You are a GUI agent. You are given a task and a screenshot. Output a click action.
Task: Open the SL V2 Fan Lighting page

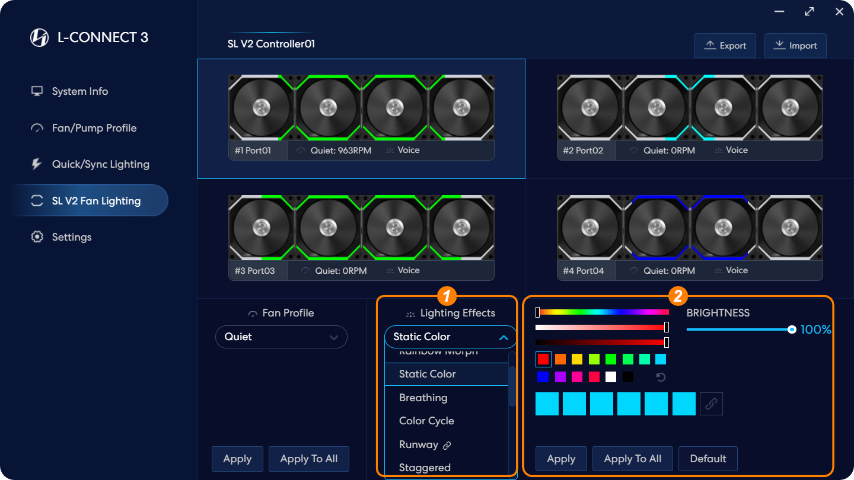point(96,201)
